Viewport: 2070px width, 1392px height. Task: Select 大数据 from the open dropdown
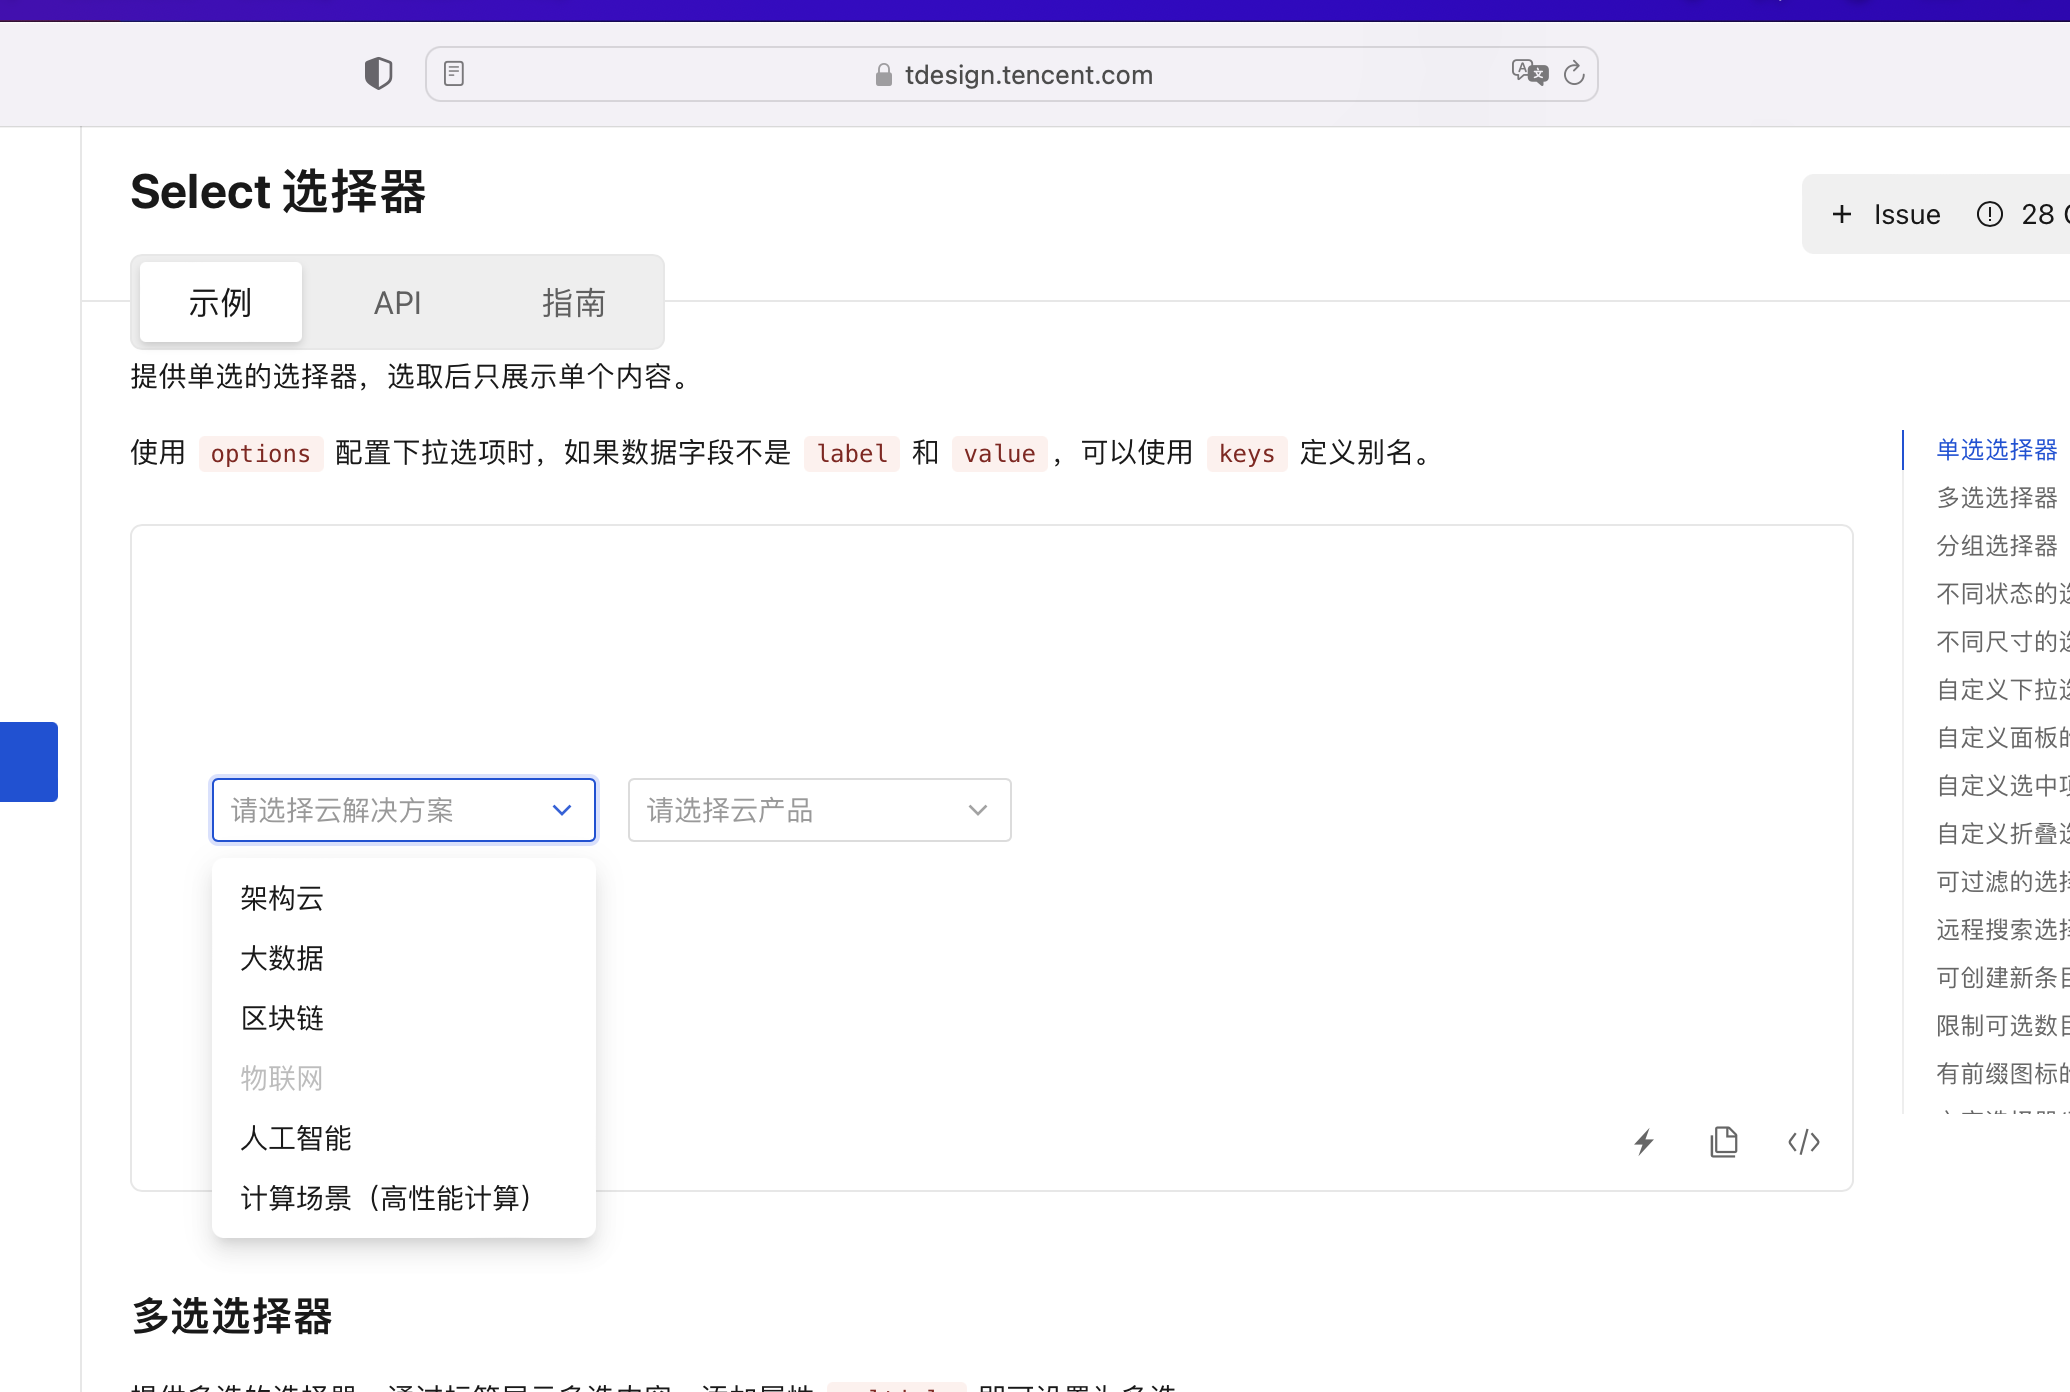[282, 958]
